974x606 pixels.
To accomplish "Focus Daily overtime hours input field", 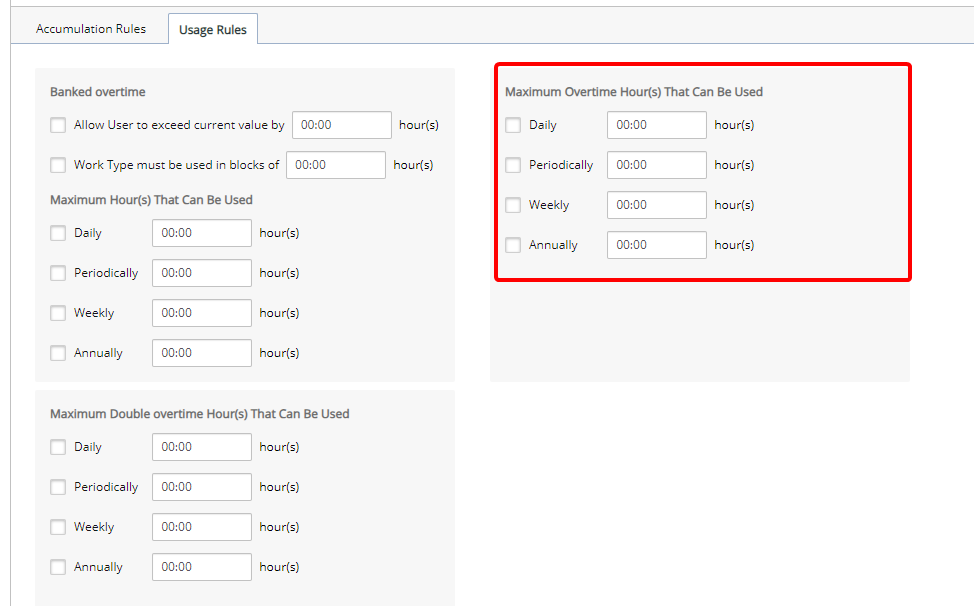I will click(657, 125).
